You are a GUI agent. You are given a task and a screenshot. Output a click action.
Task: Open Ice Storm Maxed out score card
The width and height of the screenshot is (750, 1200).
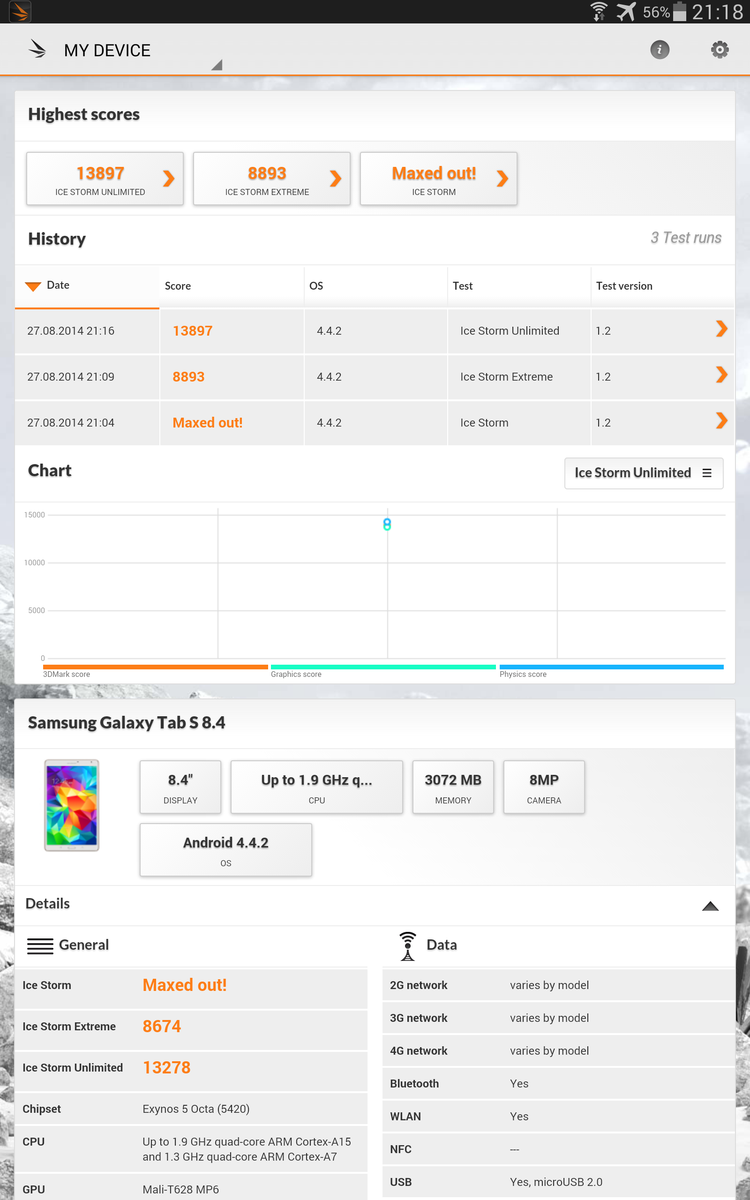coord(438,179)
